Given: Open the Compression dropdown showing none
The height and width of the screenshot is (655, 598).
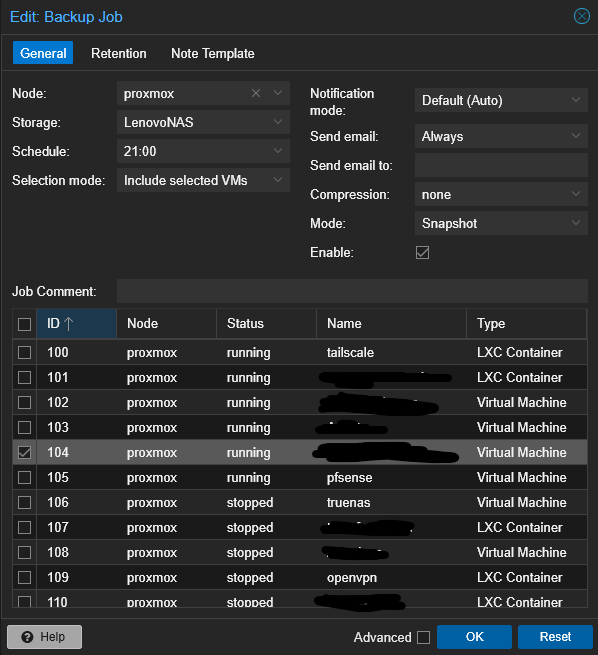Looking at the screenshot, I should [501, 194].
